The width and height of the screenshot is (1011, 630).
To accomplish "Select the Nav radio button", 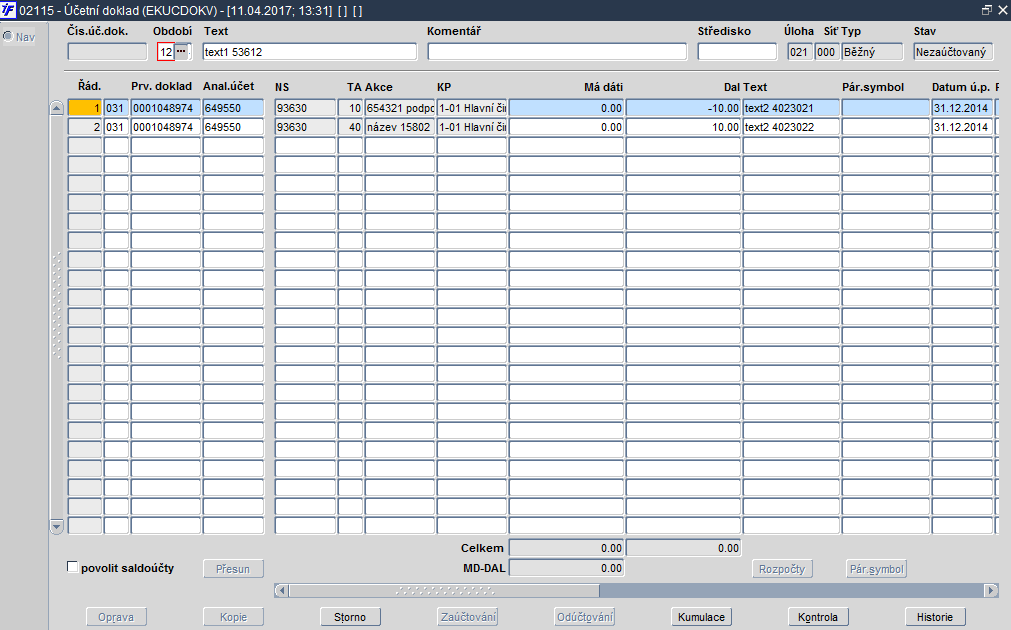I will point(8,36).
